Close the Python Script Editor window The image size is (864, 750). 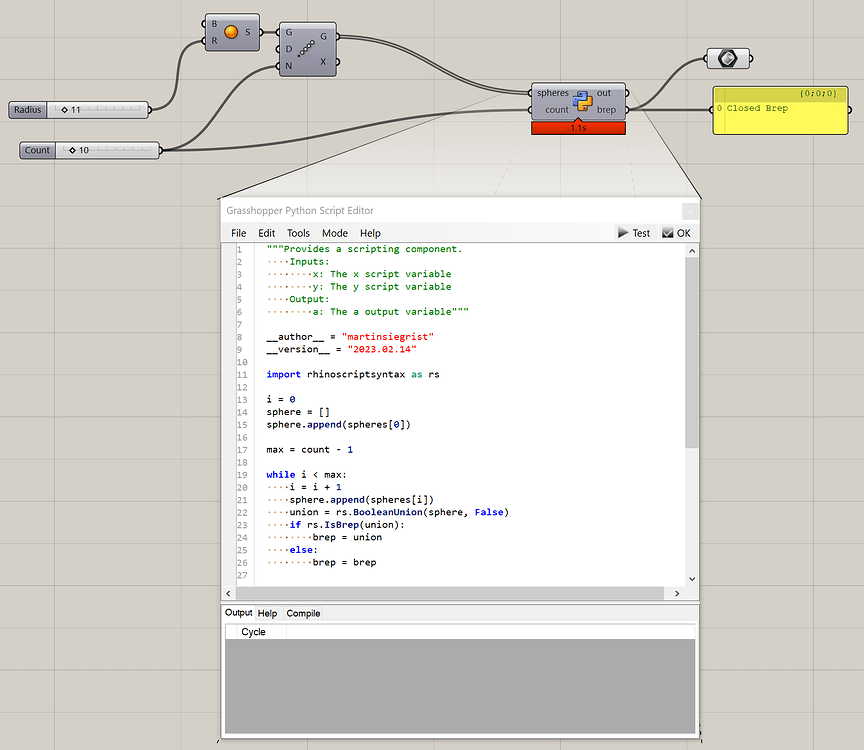click(x=689, y=212)
